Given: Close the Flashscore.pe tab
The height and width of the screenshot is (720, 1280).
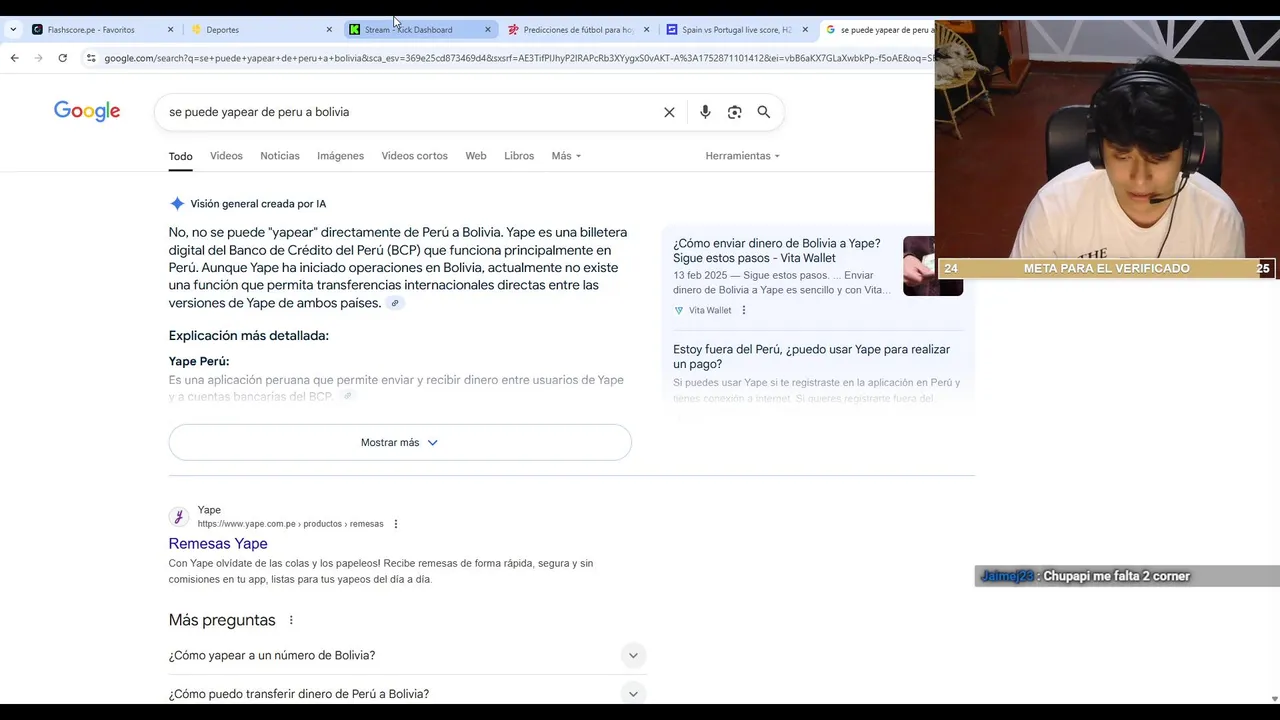Looking at the screenshot, I should tap(170, 30).
